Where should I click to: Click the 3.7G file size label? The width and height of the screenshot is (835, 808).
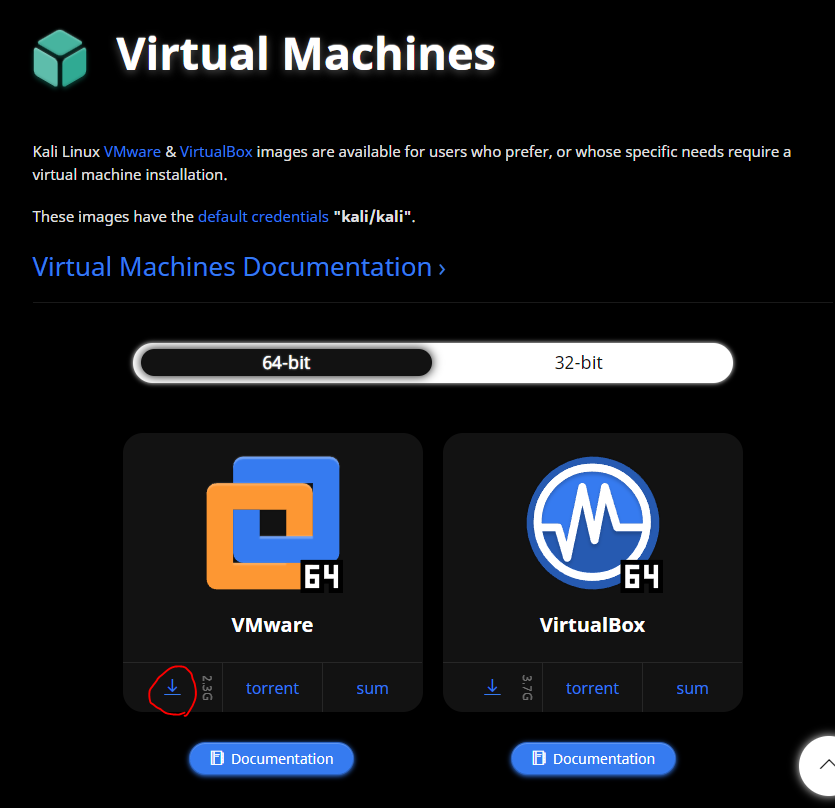pyautogui.click(x=527, y=688)
